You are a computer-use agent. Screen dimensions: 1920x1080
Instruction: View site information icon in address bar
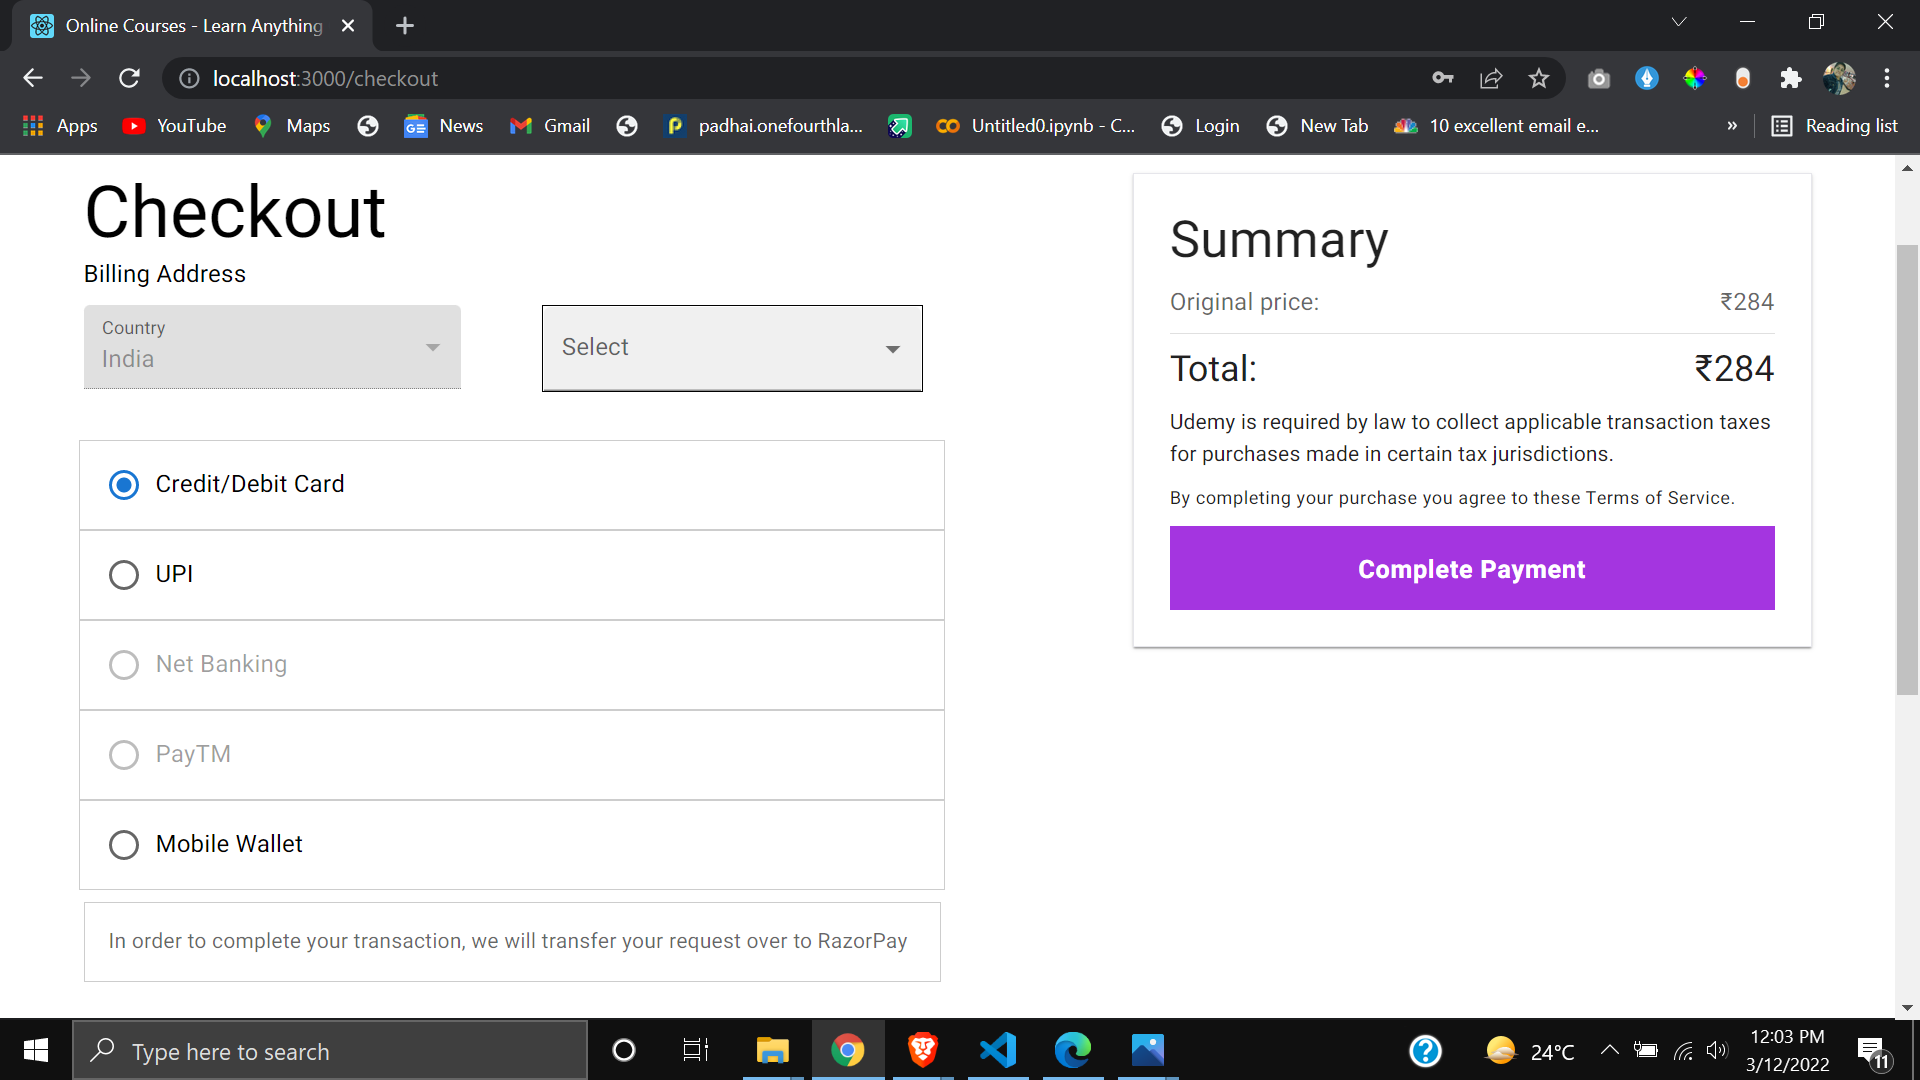coord(189,78)
